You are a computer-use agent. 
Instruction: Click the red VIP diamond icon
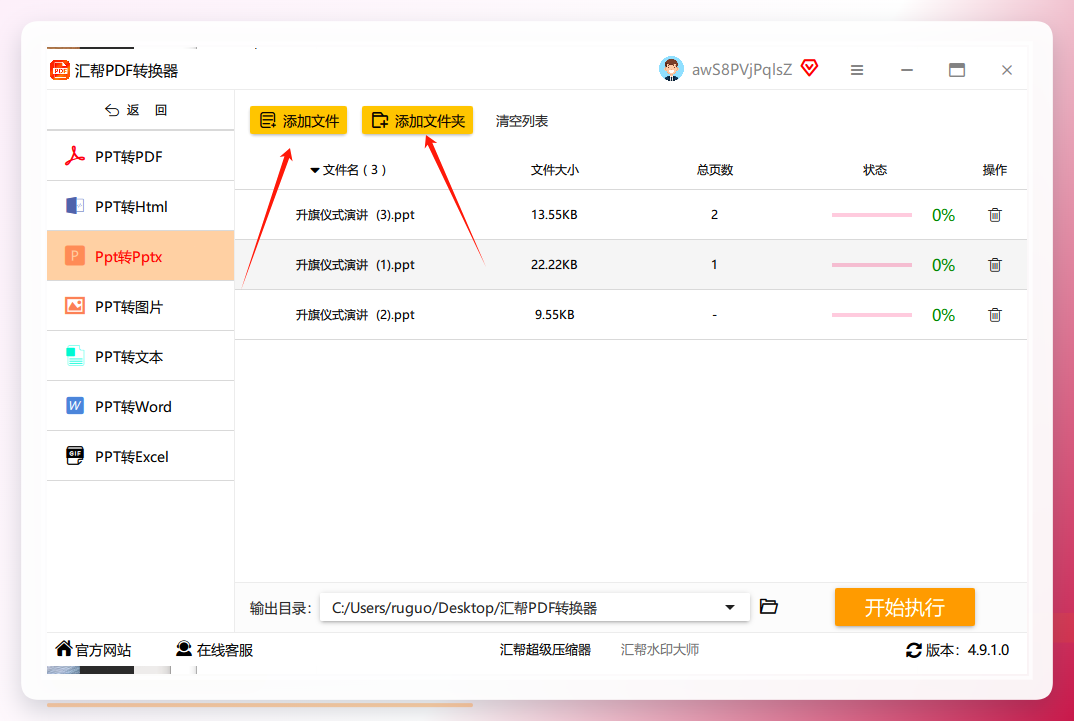(x=810, y=68)
